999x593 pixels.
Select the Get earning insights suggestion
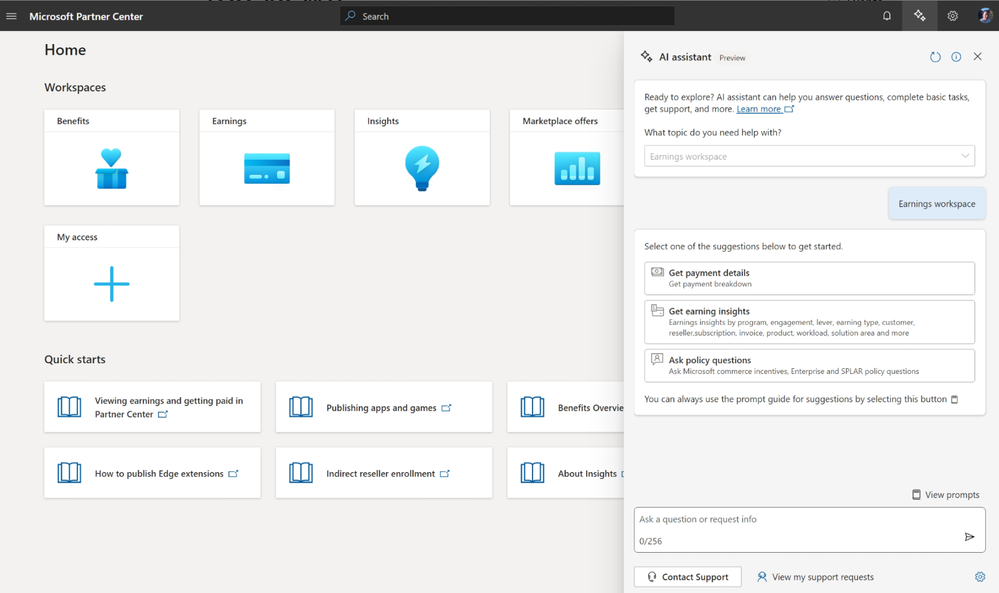click(x=809, y=322)
